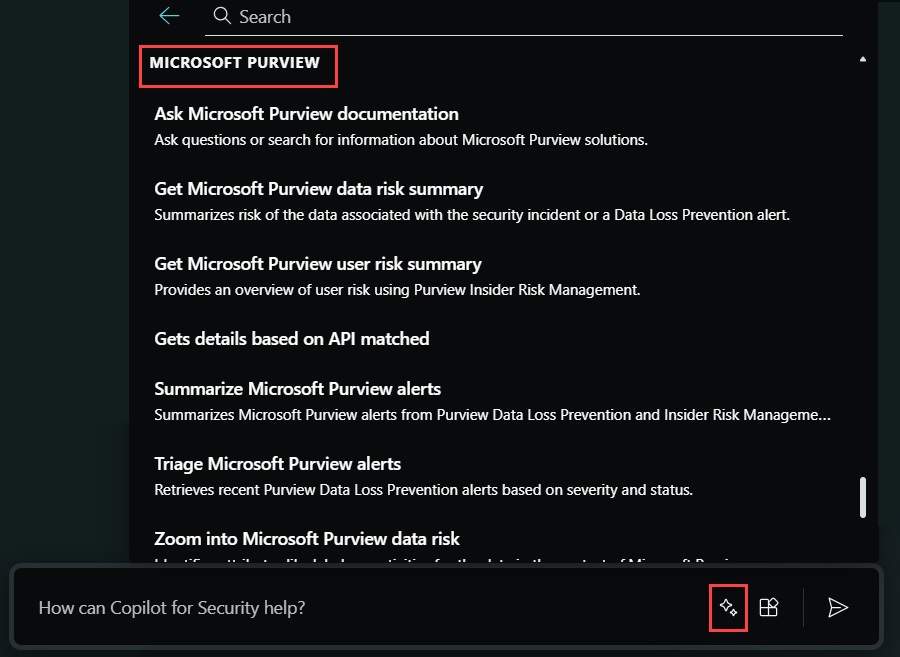This screenshot has width=900, height=657.
Task: Click the vertical scrollbar thumb
Action: point(863,497)
